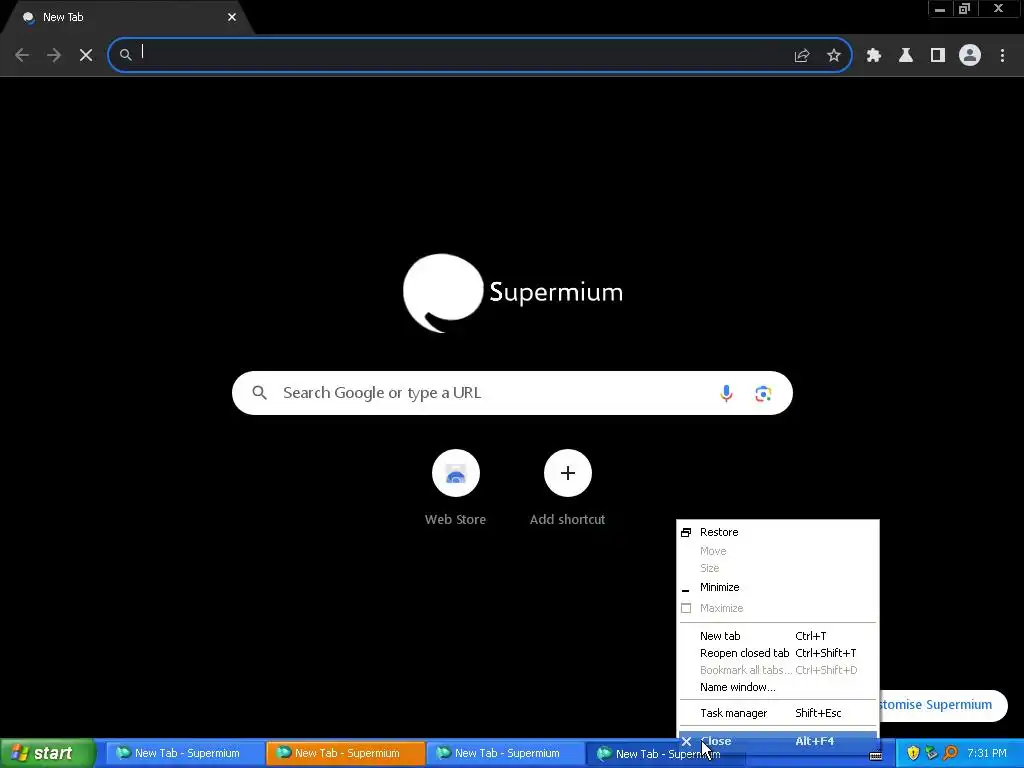
Task: Click the Customise Supermium button
Action: [x=942, y=705]
